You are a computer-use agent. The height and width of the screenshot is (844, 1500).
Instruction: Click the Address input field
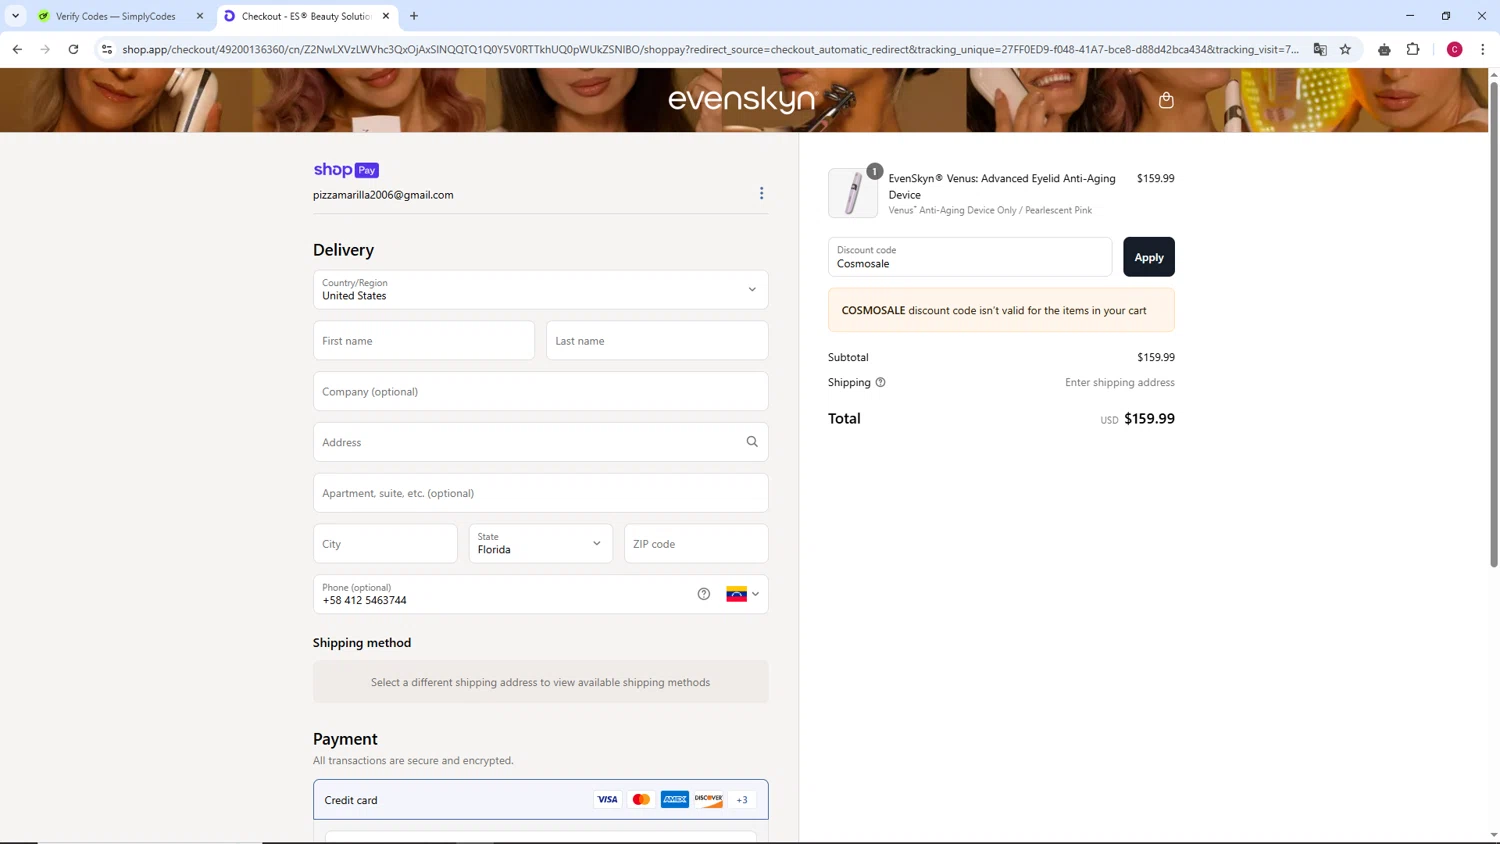point(541,442)
